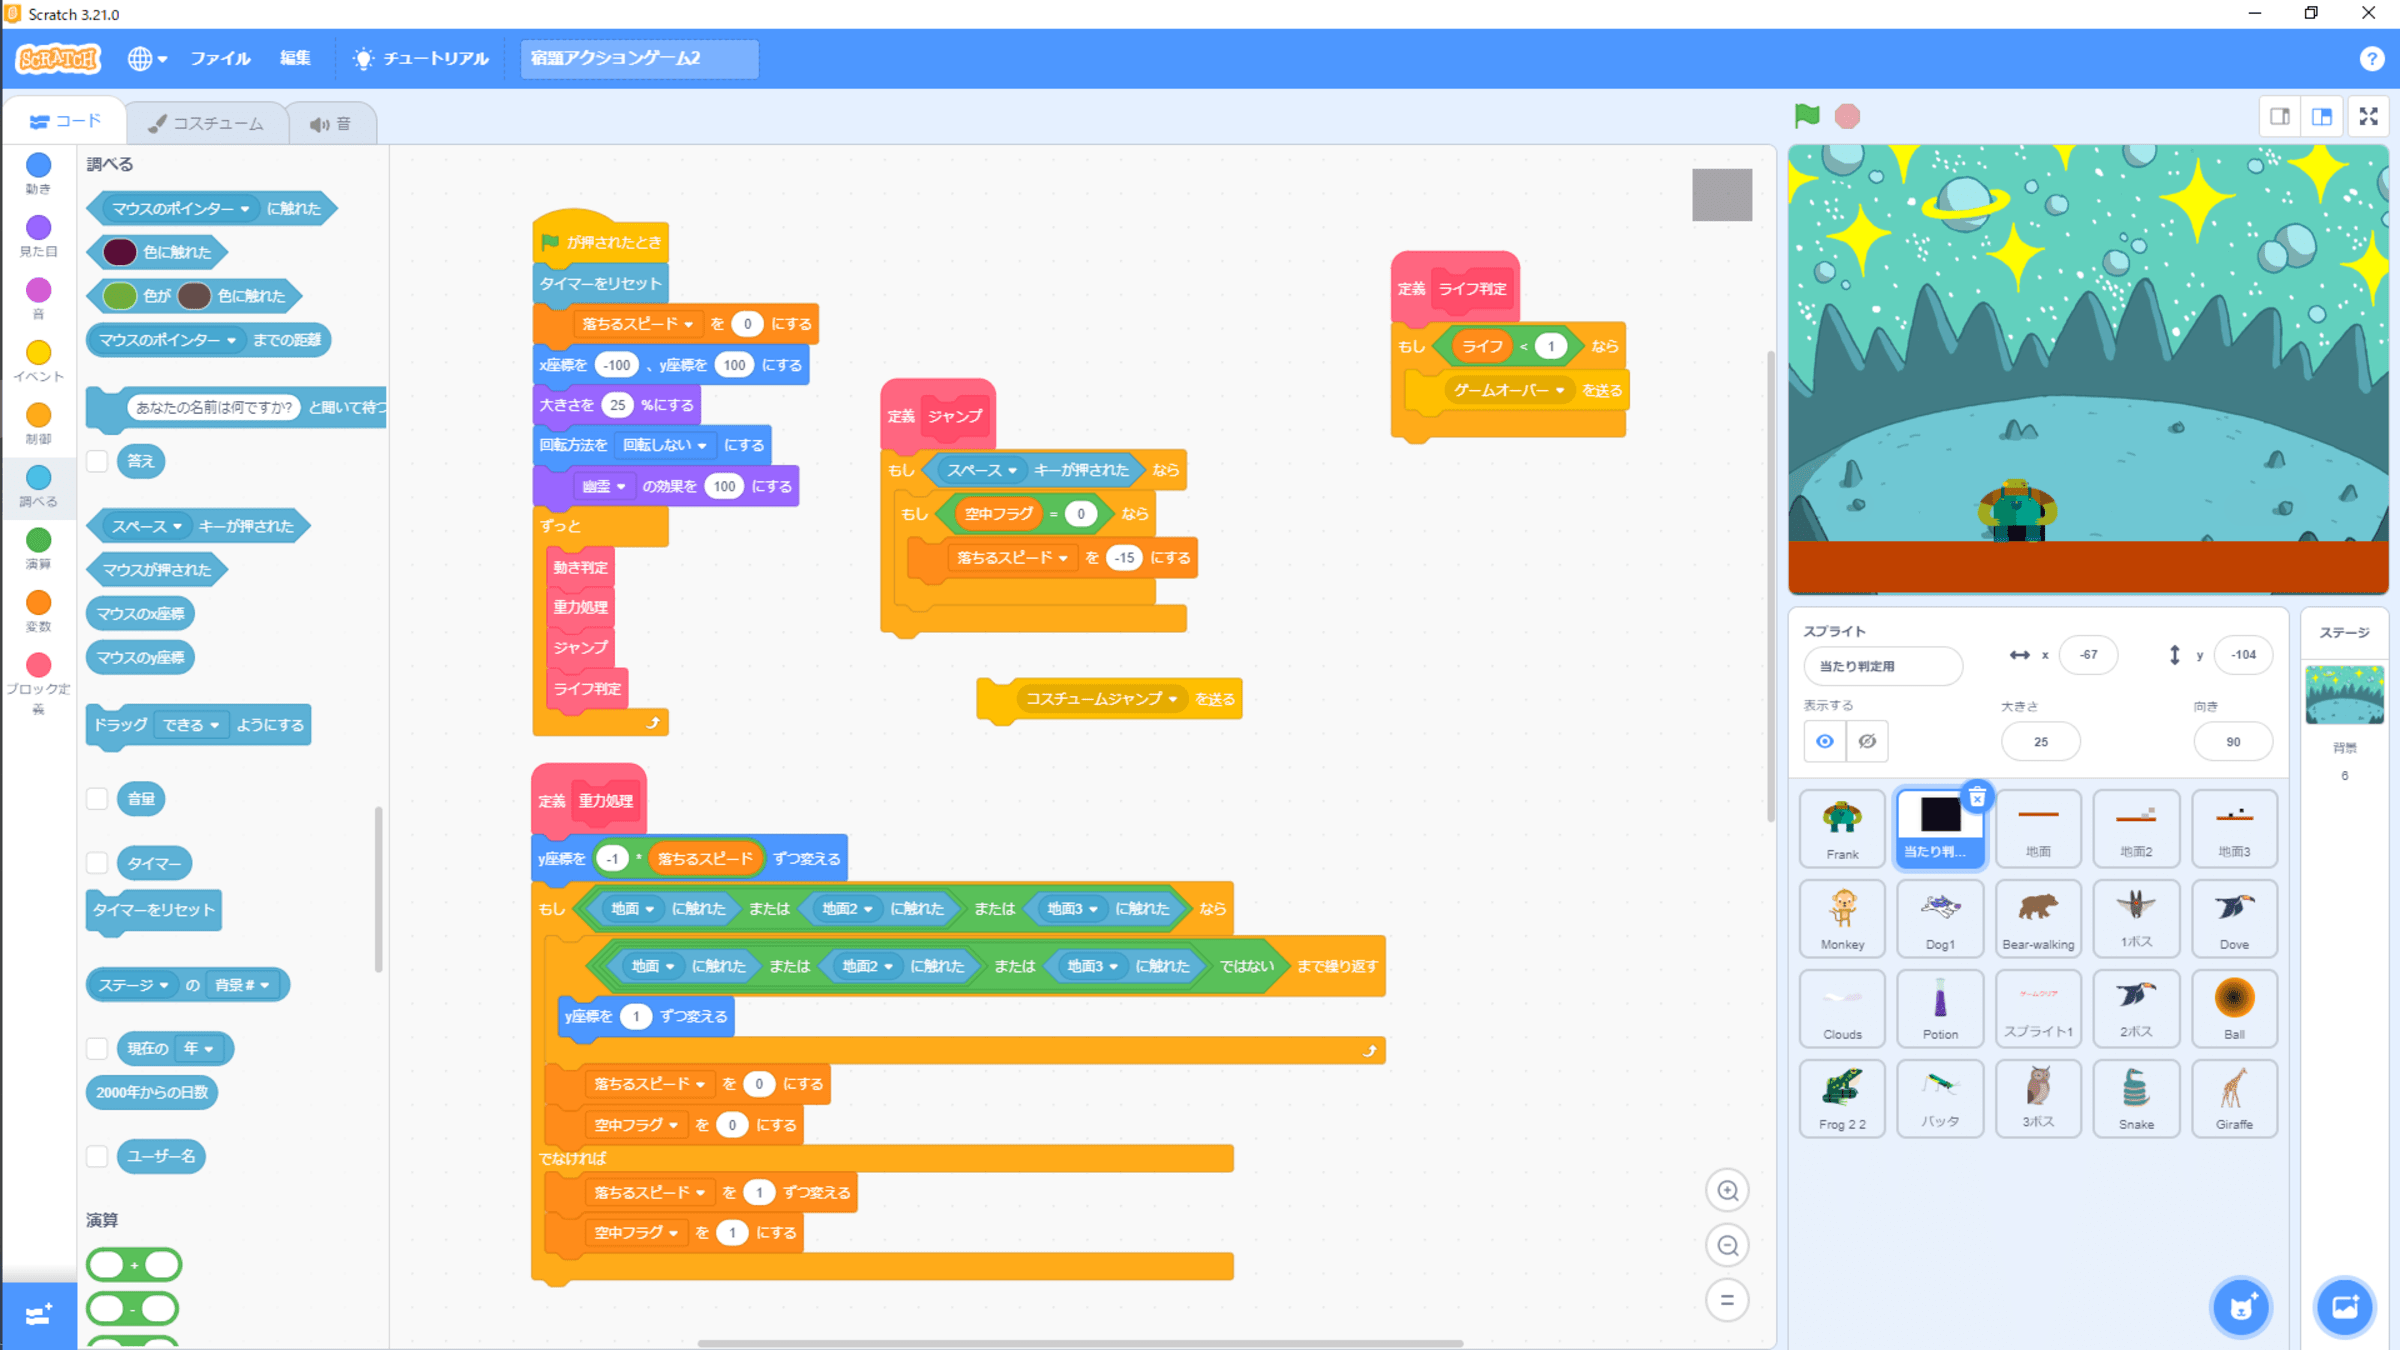Expand ゲームオーバー broadcast message dropdown

(1559, 390)
